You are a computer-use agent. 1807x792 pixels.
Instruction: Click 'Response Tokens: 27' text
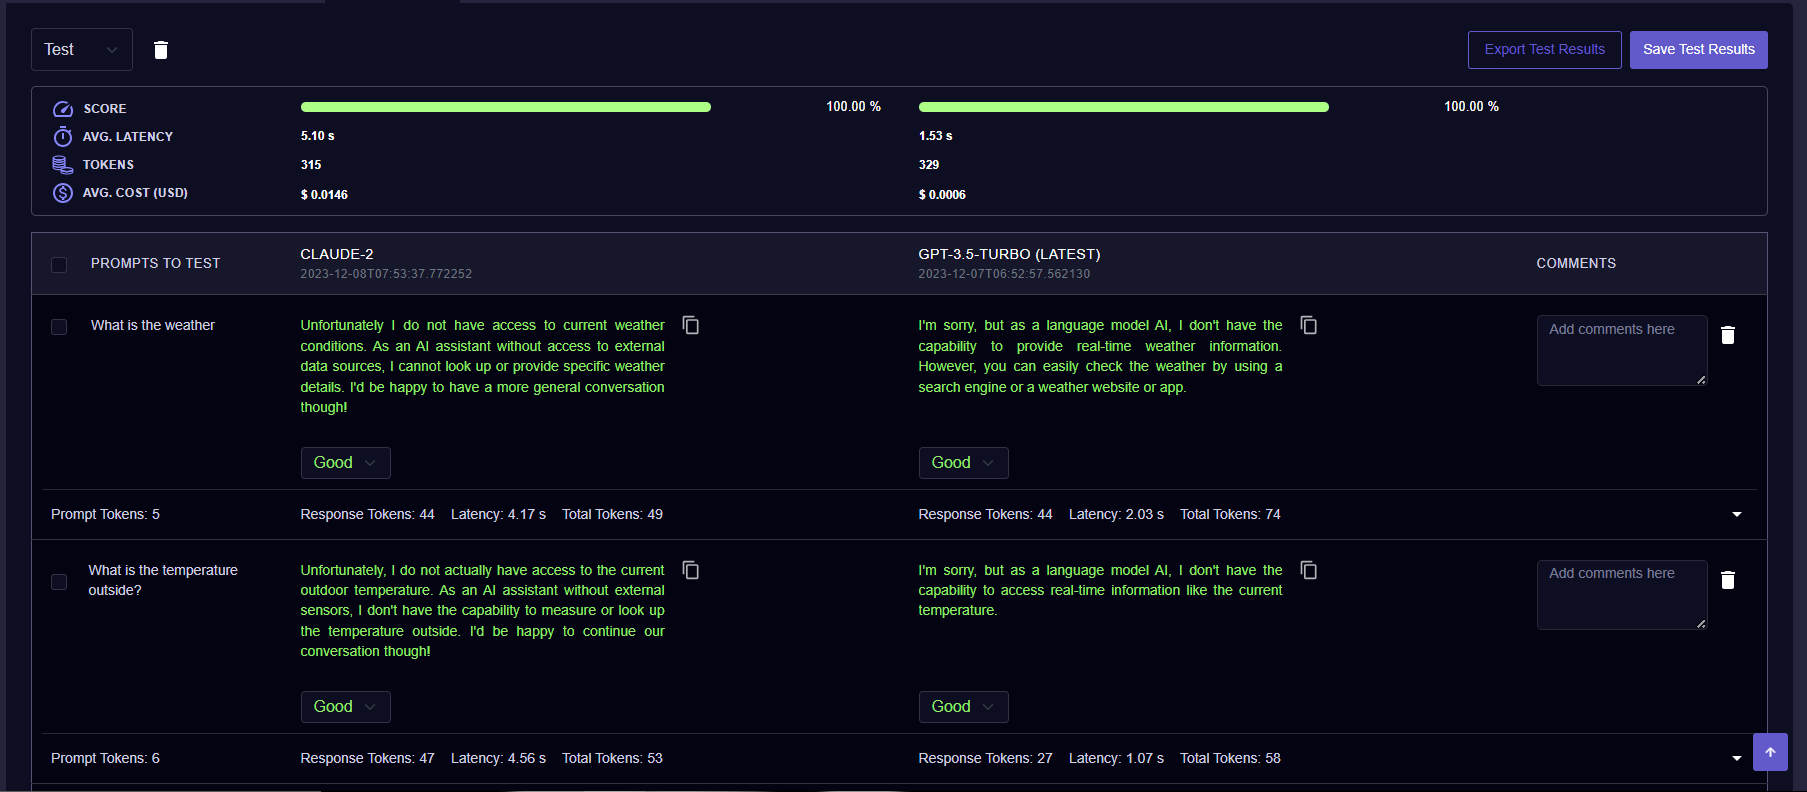click(x=985, y=758)
